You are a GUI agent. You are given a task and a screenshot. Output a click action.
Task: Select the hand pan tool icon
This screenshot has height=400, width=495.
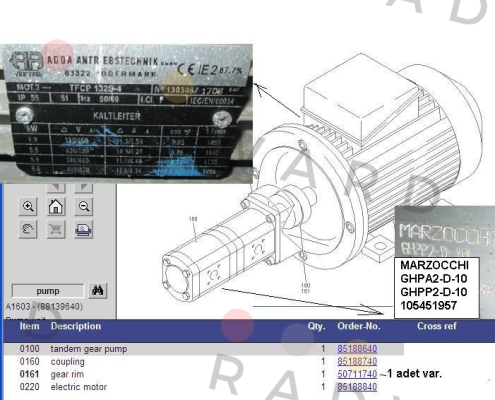coord(28,229)
